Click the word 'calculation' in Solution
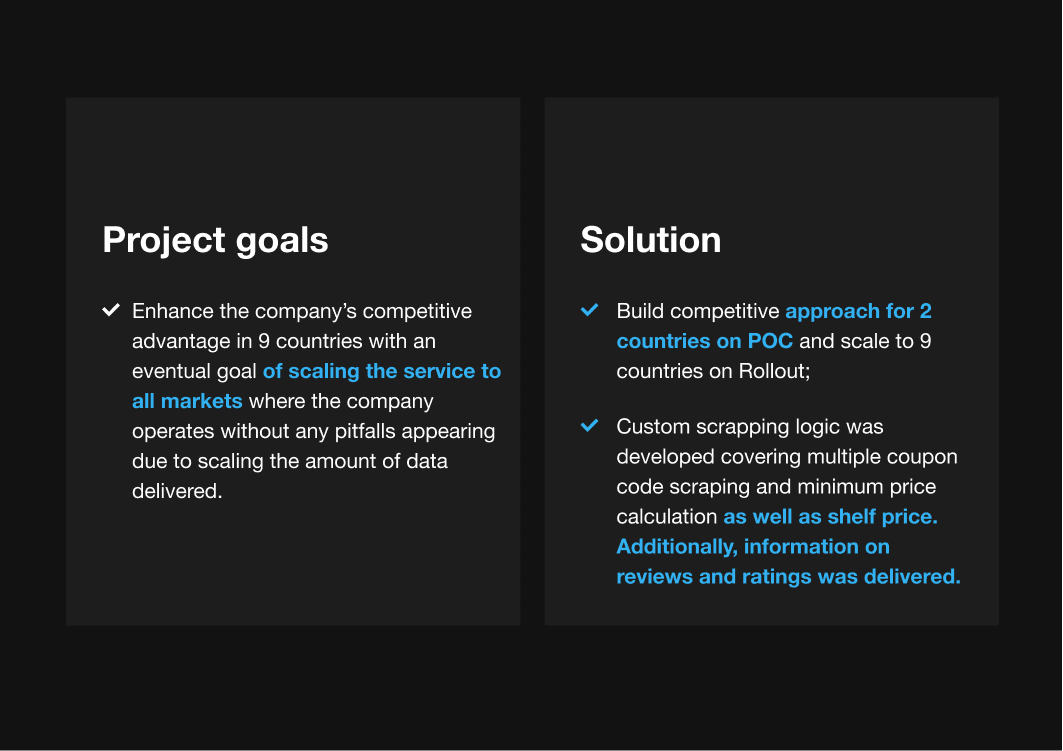Screen dimensions: 1063x751 (x=666, y=517)
